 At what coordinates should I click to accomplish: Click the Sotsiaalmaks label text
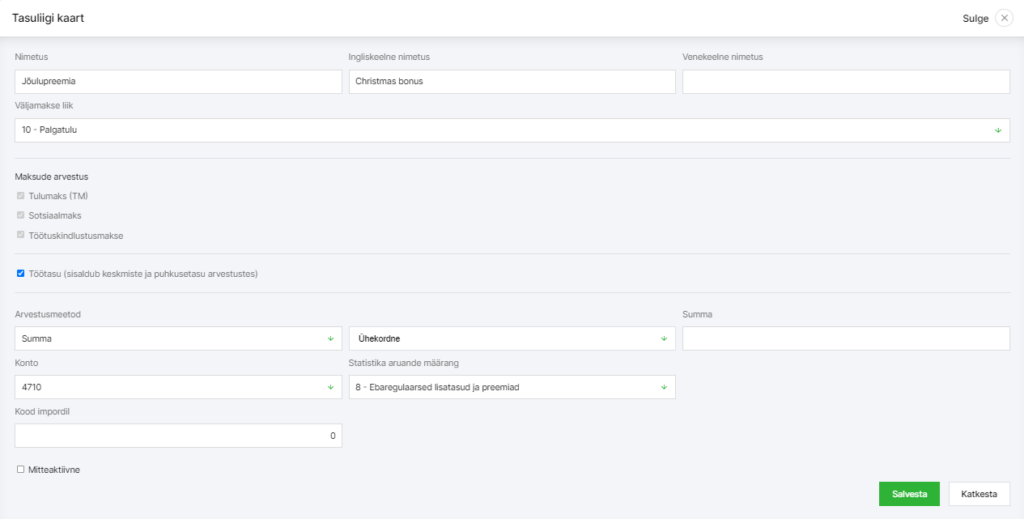[55, 215]
